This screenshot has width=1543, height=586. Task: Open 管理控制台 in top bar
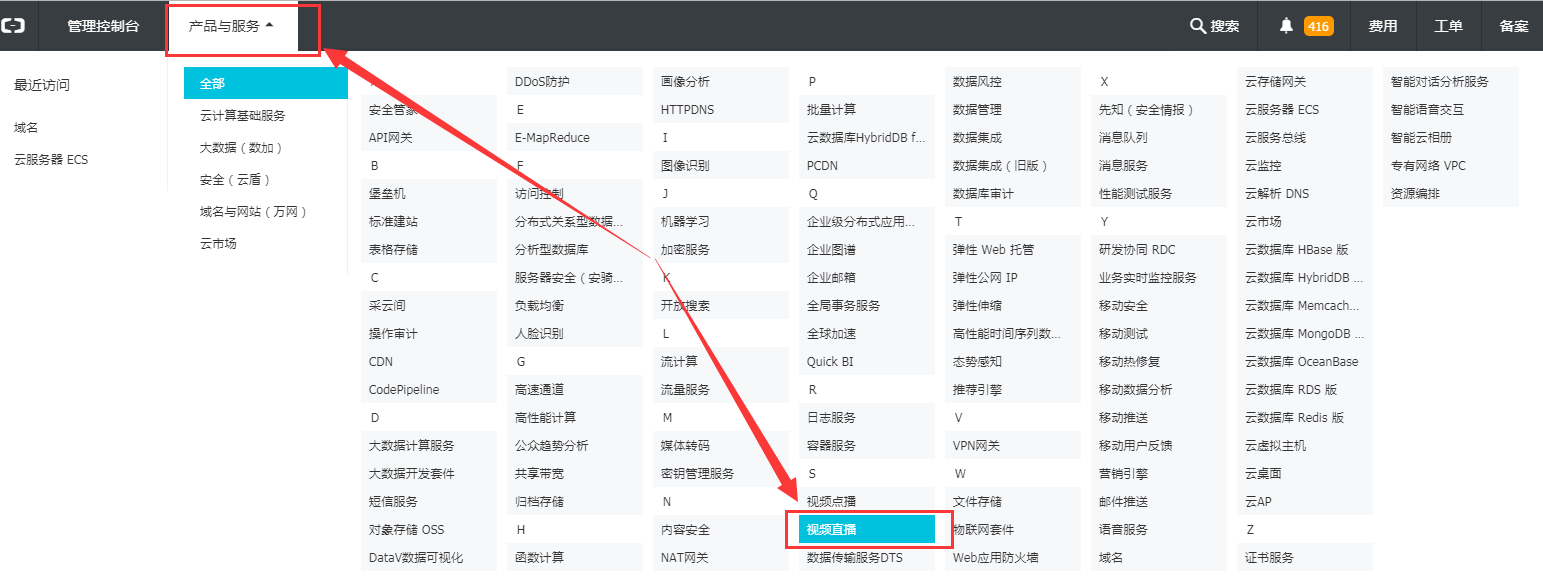click(103, 26)
